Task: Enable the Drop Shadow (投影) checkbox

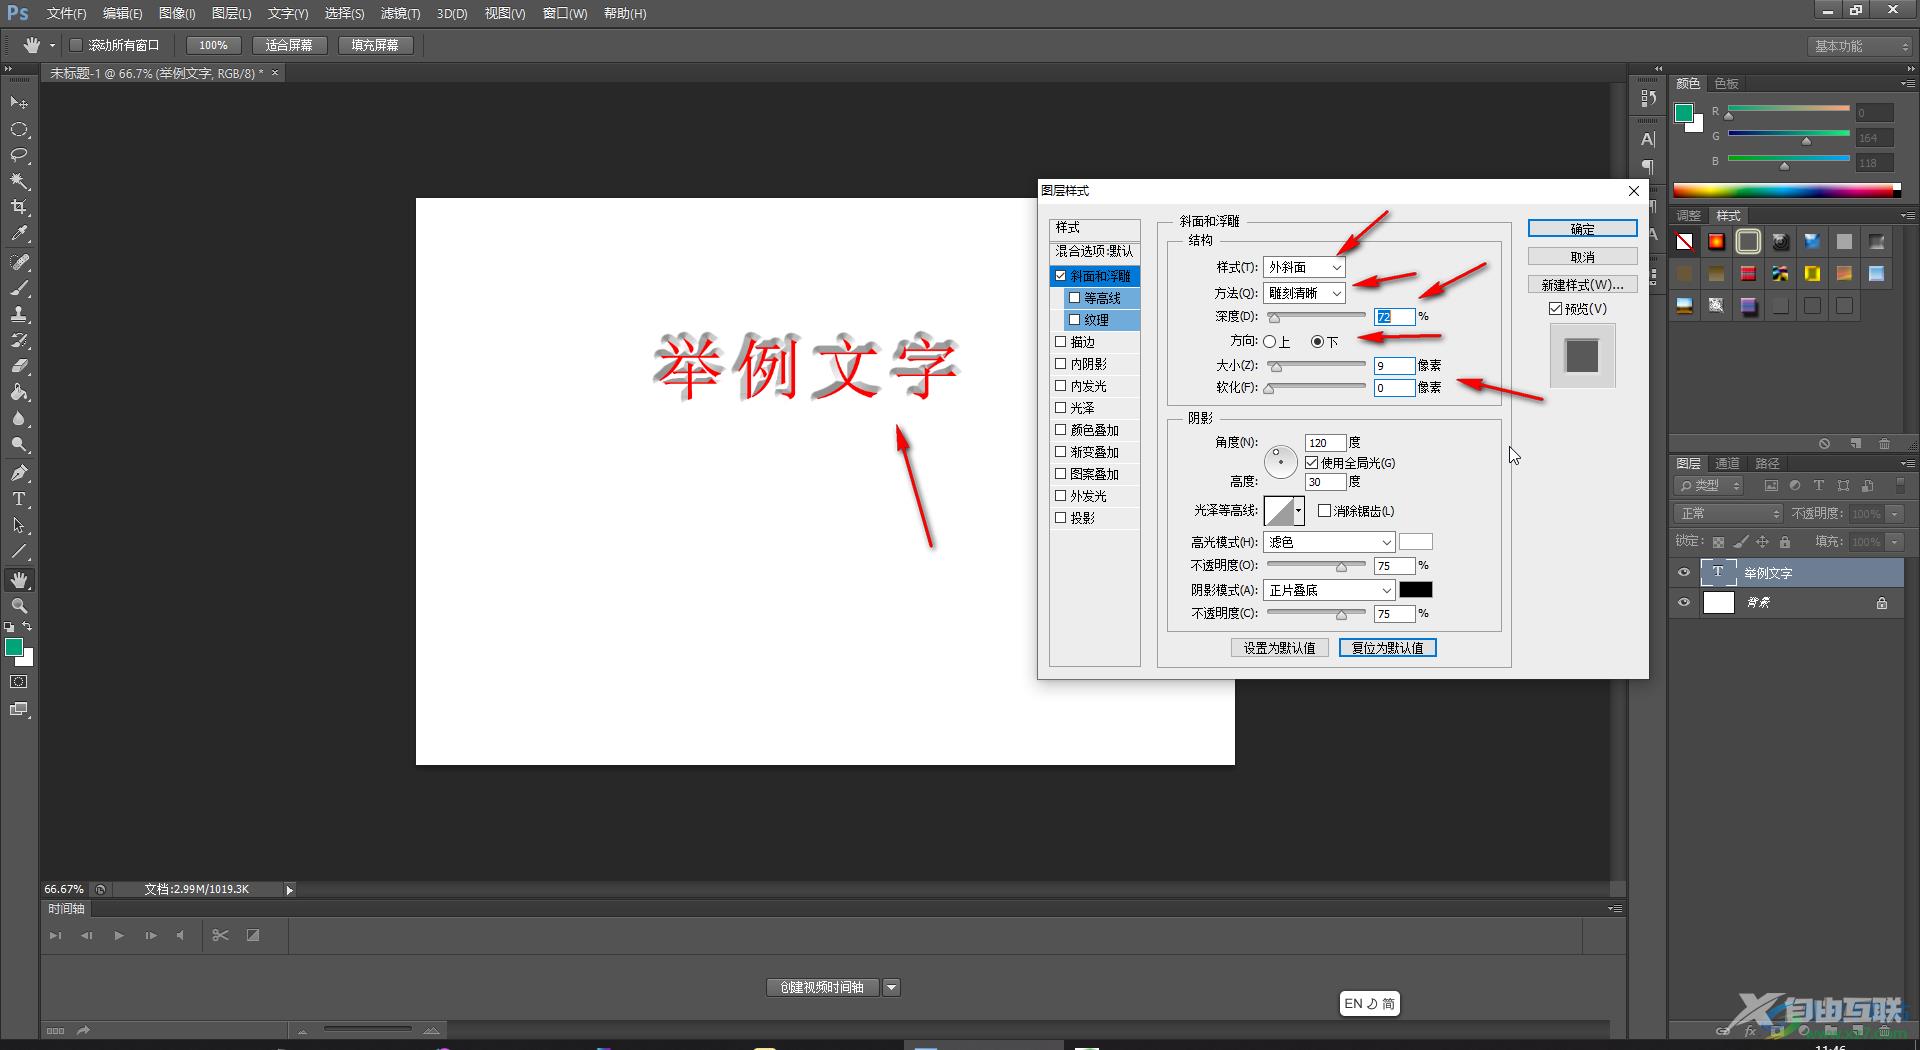Action: click(x=1061, y=518)
